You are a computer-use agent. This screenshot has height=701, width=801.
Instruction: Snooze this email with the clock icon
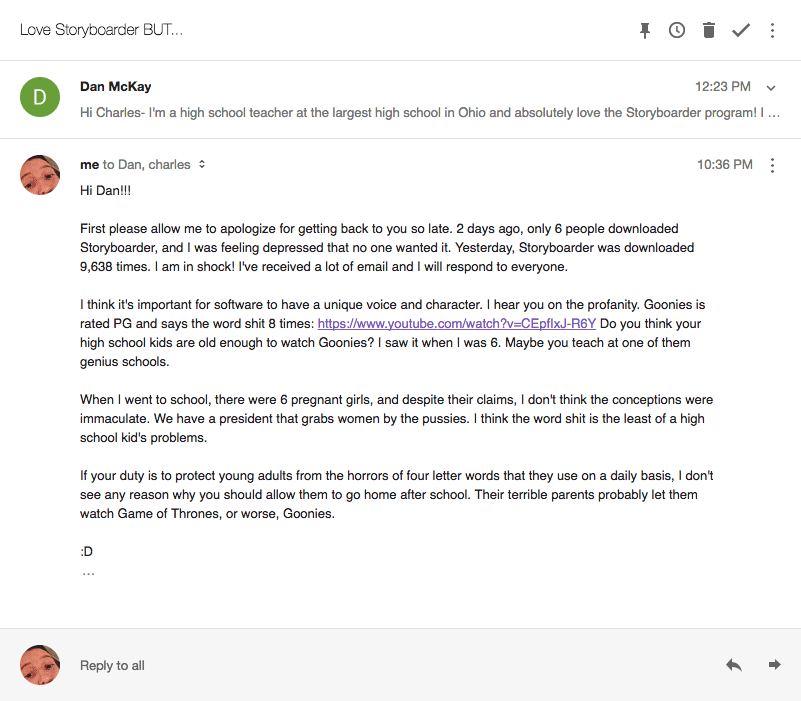677,30
